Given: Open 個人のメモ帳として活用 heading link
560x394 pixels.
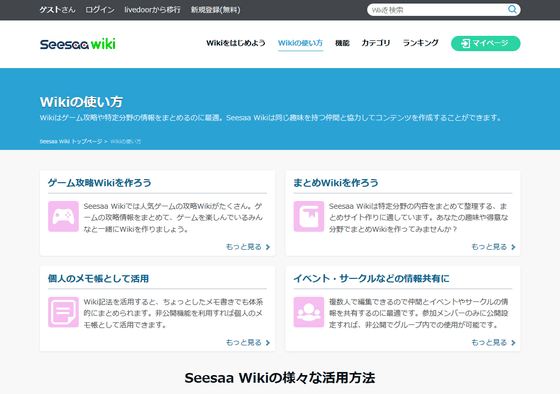Looking at the screenshot, I should tap(98, 278).
